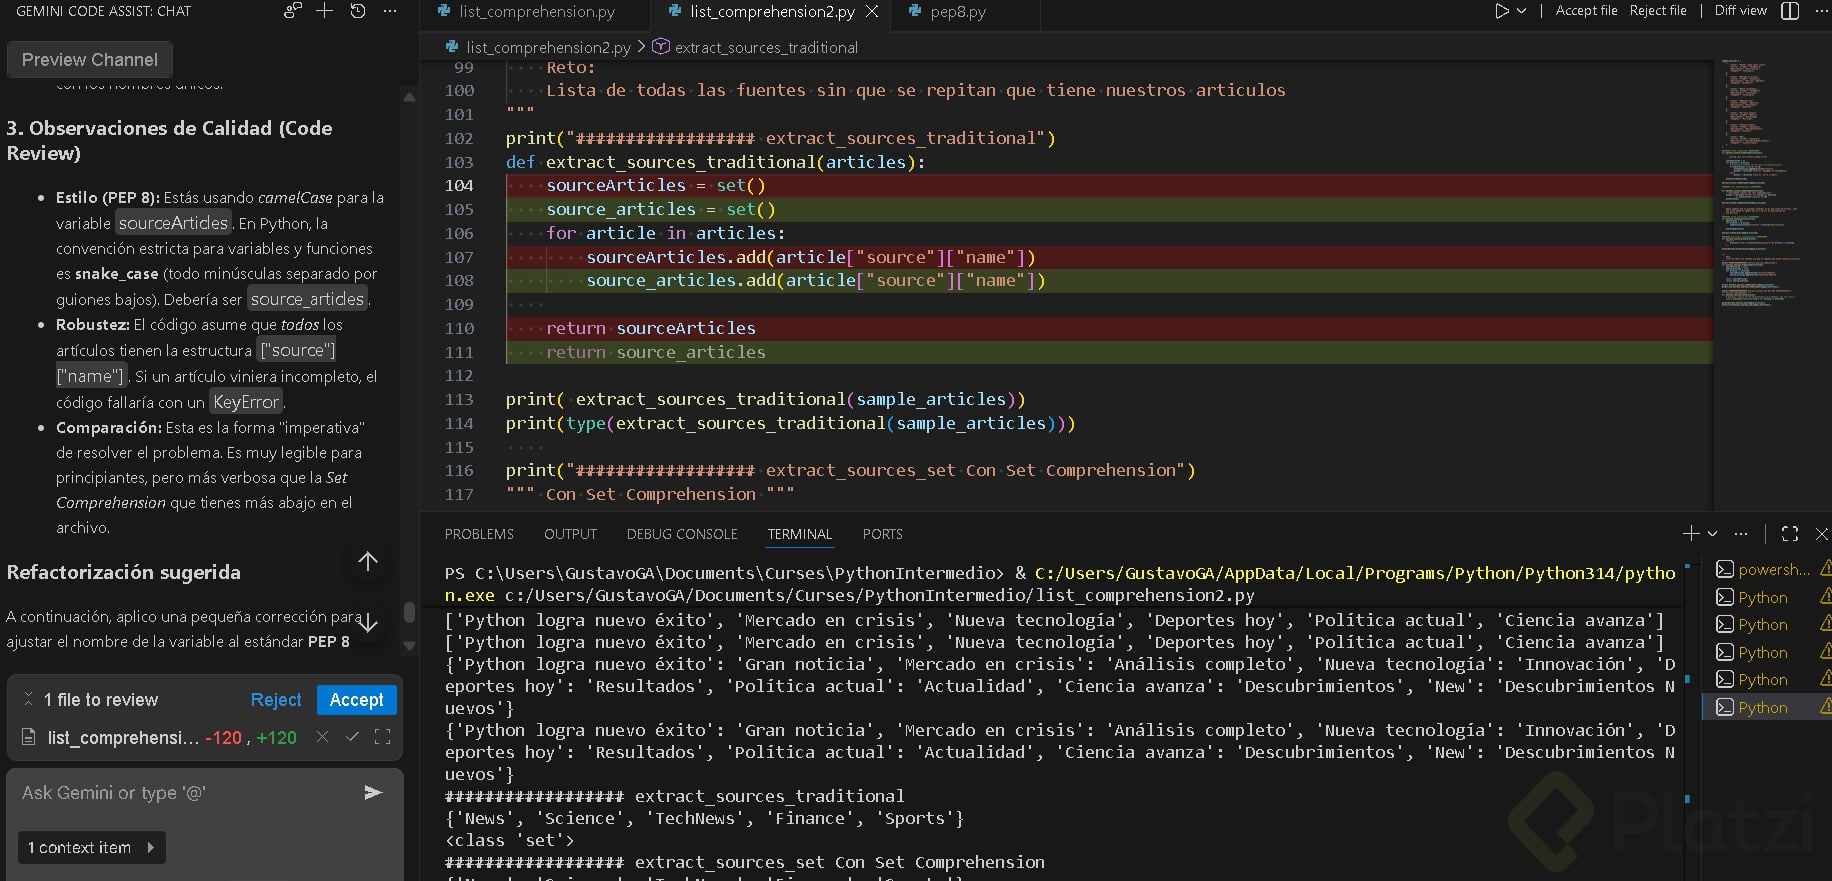Open run options dropdown next to play
This screenshot has height=881, width=1832.
[x=1522, y=11]
